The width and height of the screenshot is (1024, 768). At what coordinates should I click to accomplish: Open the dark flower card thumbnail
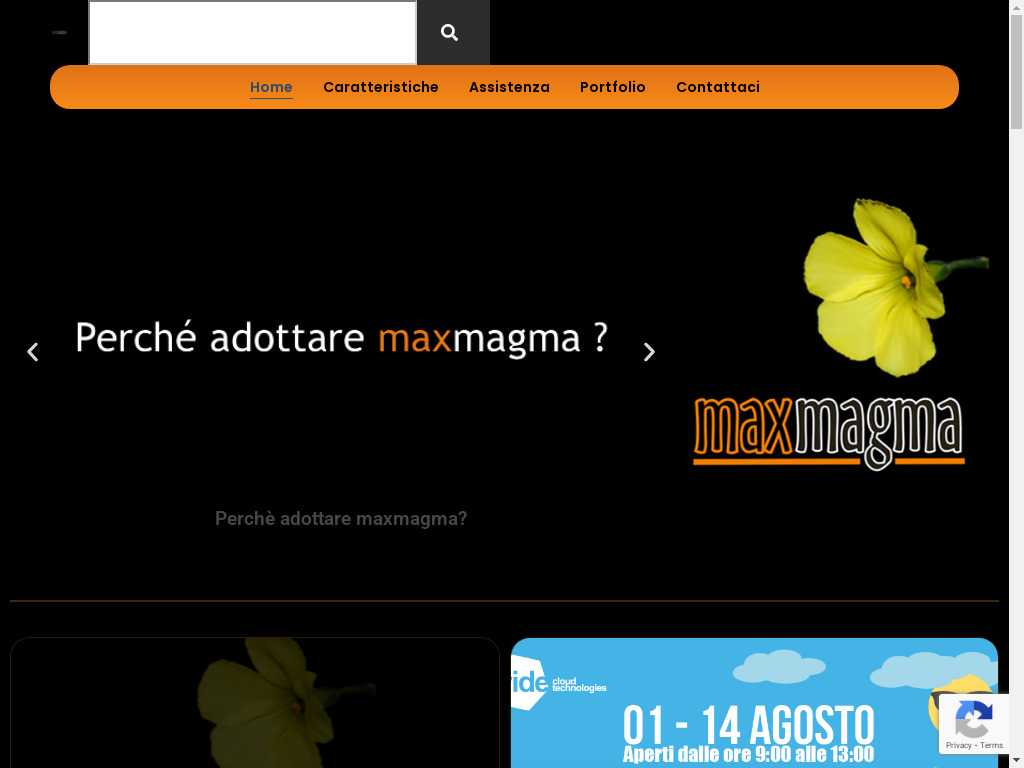255,703
